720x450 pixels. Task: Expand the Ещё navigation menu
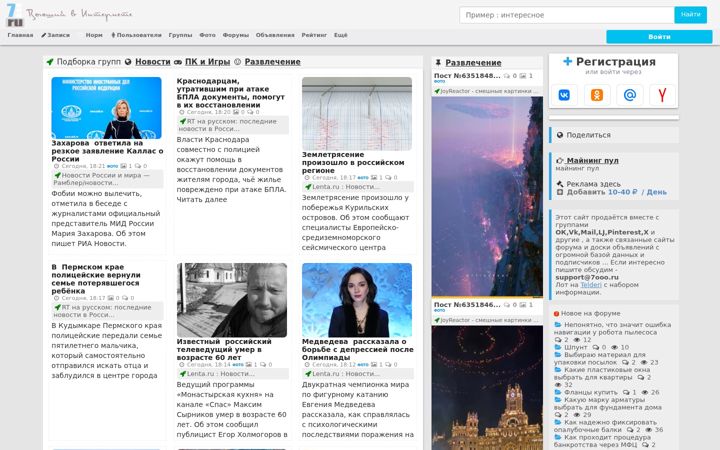tap(340, 35)
